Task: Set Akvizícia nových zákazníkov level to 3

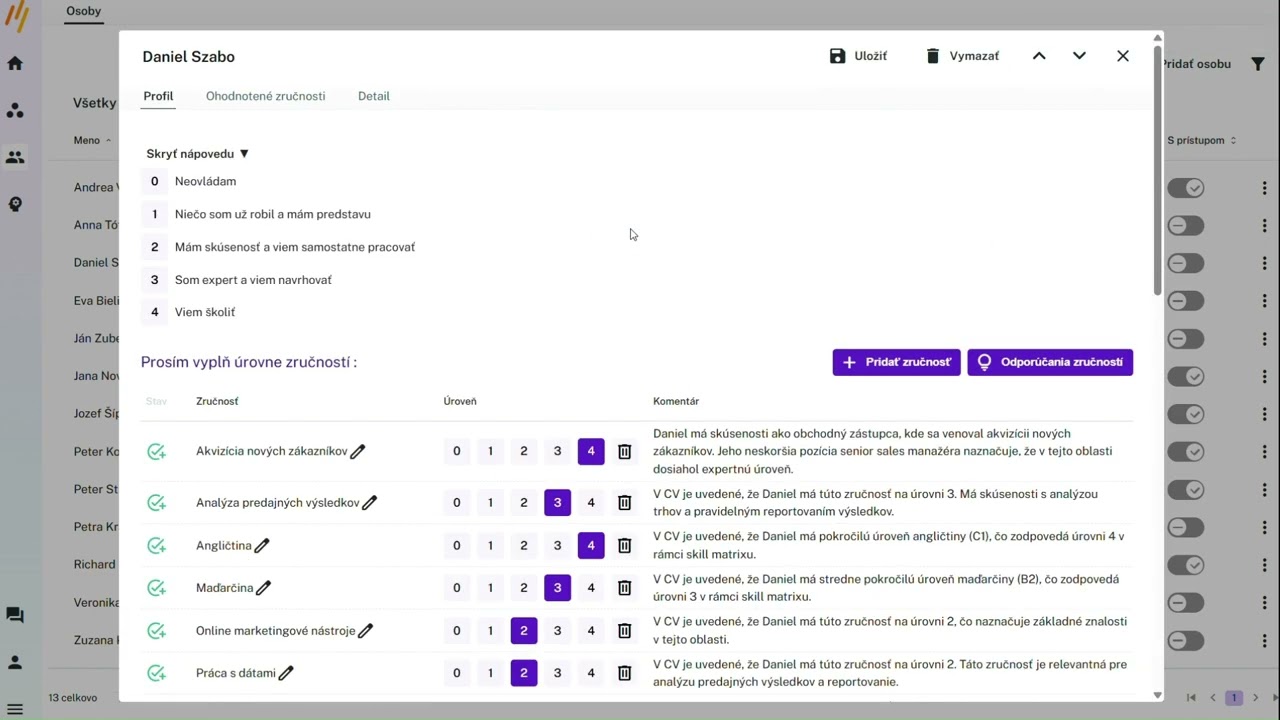Action: click(x=557, y=451)
